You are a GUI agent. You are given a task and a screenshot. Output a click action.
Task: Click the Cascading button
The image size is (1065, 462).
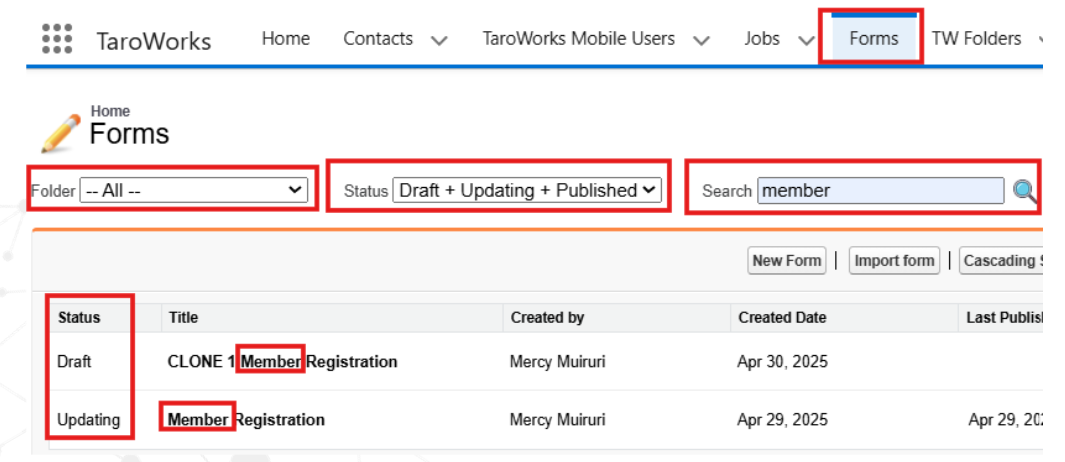1001,261
